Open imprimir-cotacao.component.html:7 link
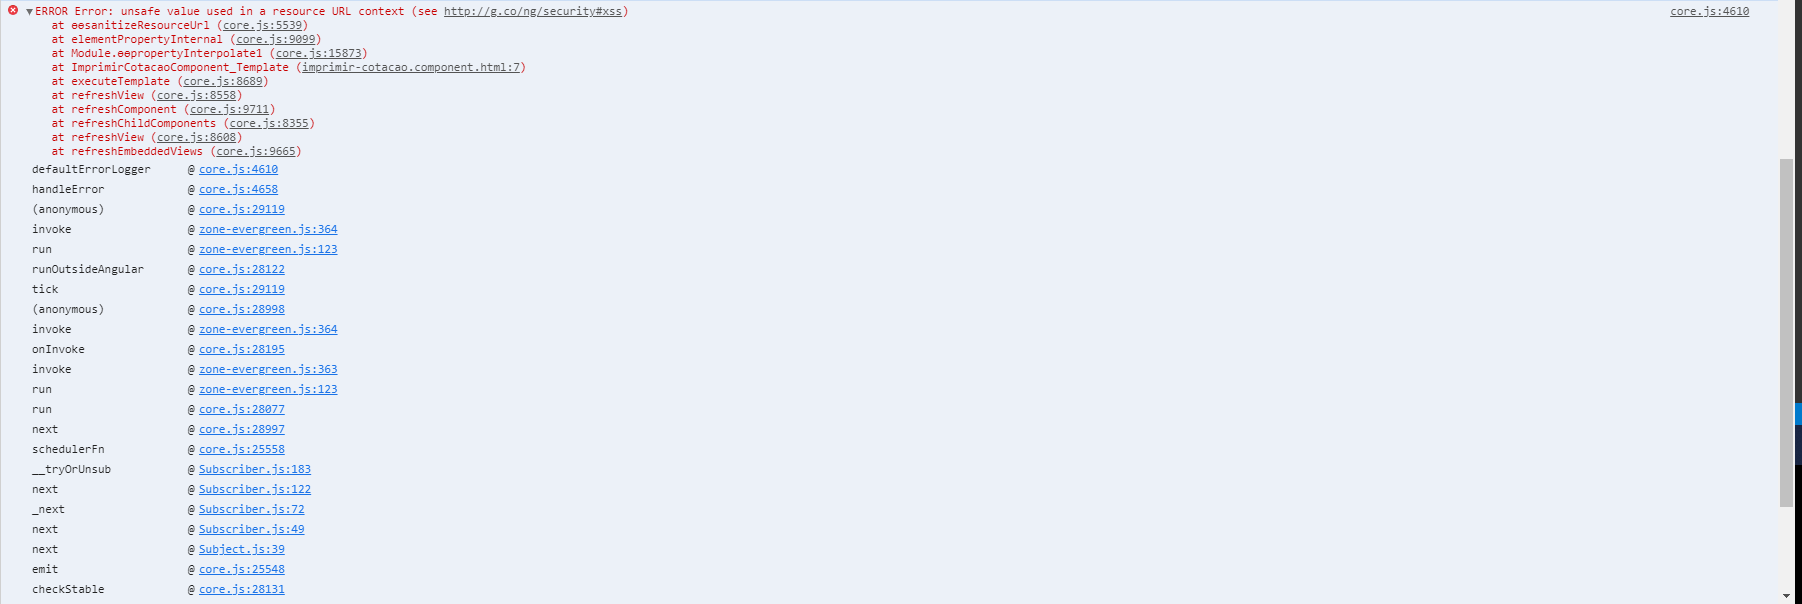The height and width of the screenshot is (604, 1802). click(411, 68)
